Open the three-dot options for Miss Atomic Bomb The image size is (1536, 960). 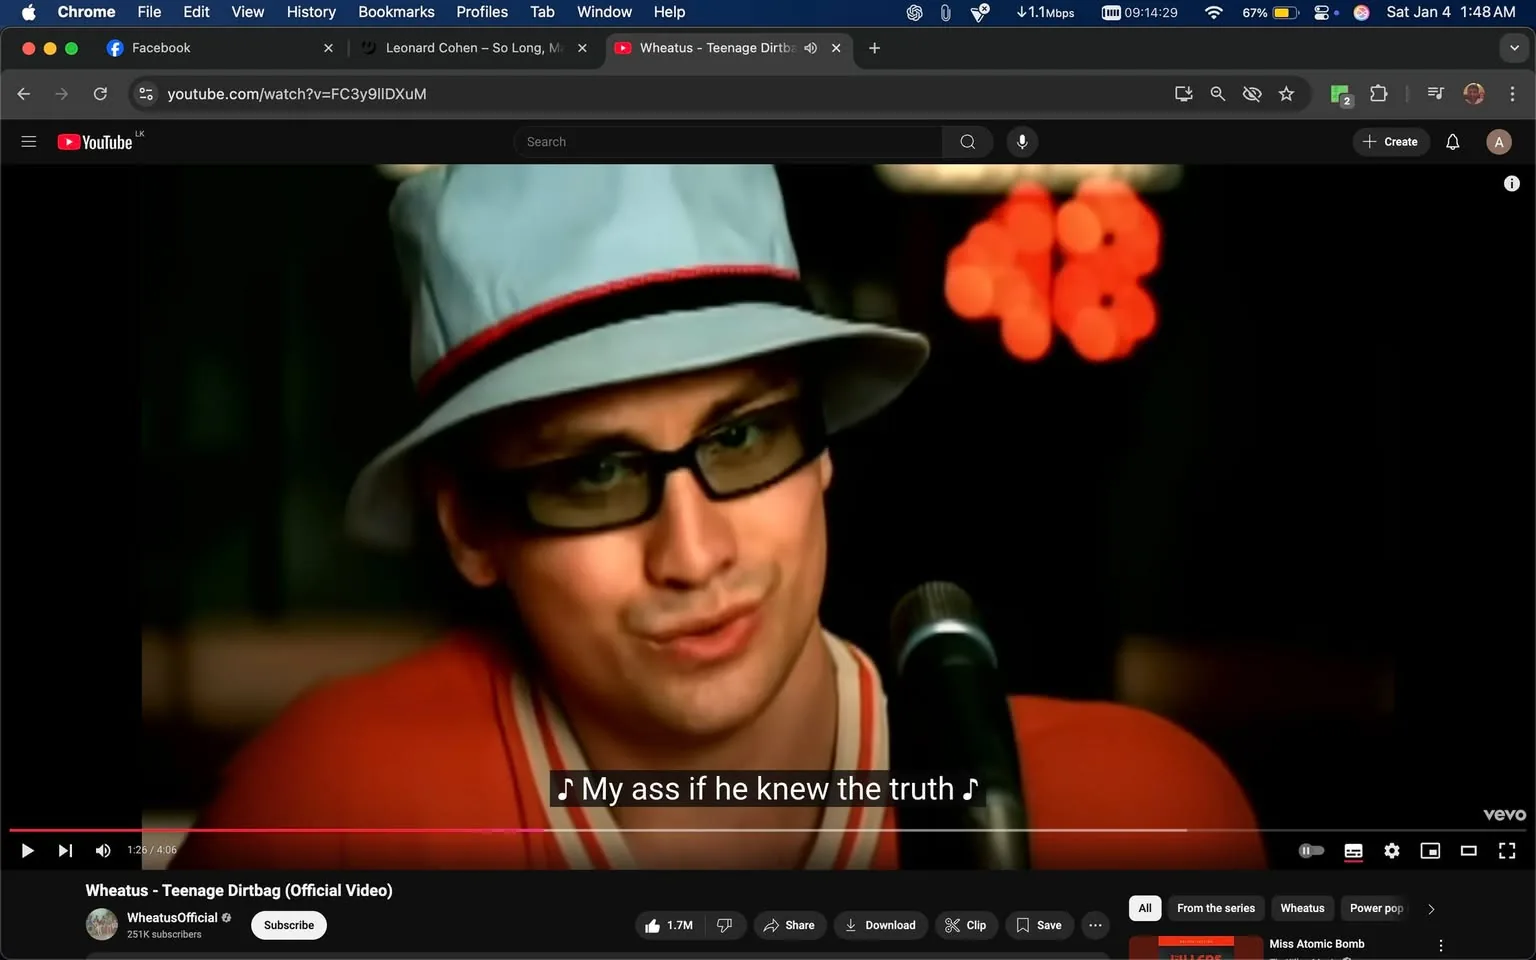click(1440, 943)
